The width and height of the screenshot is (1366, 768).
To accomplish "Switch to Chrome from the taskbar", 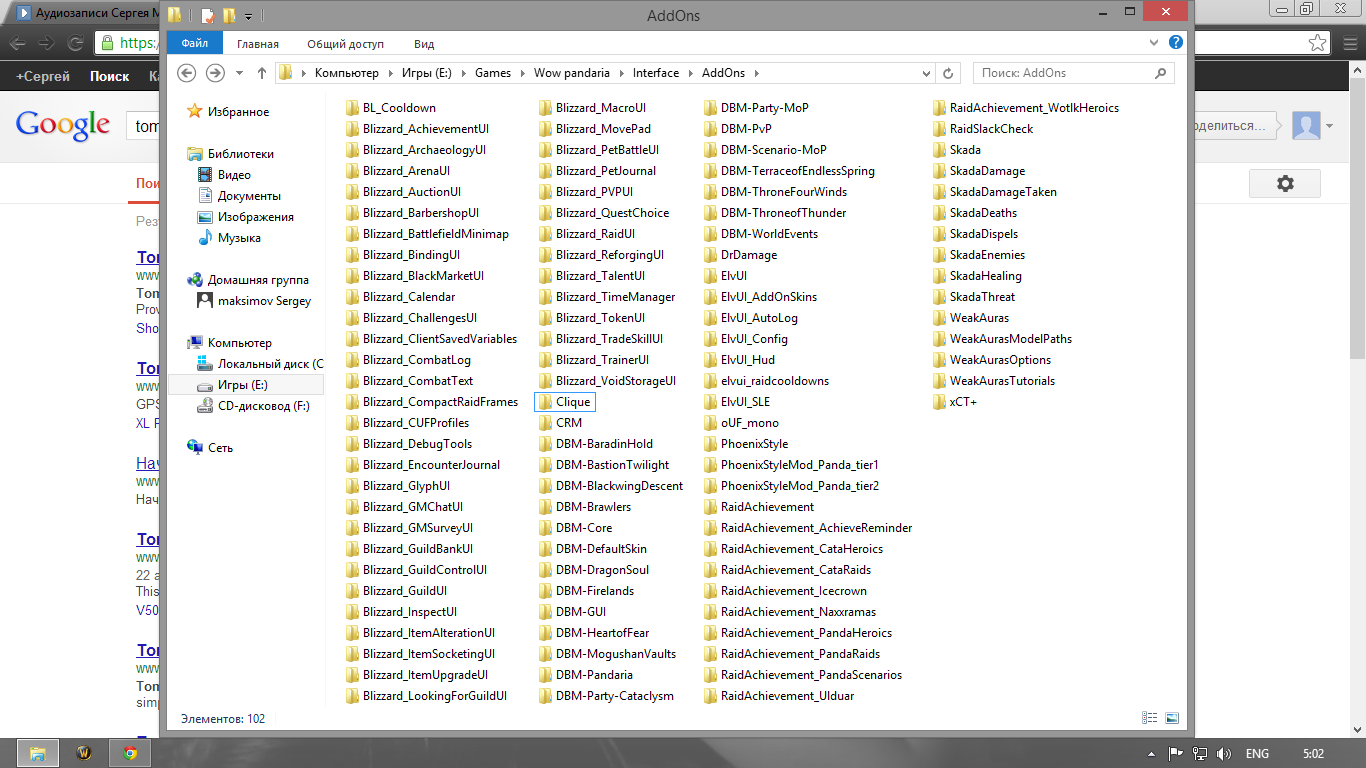I will [130, 753].
